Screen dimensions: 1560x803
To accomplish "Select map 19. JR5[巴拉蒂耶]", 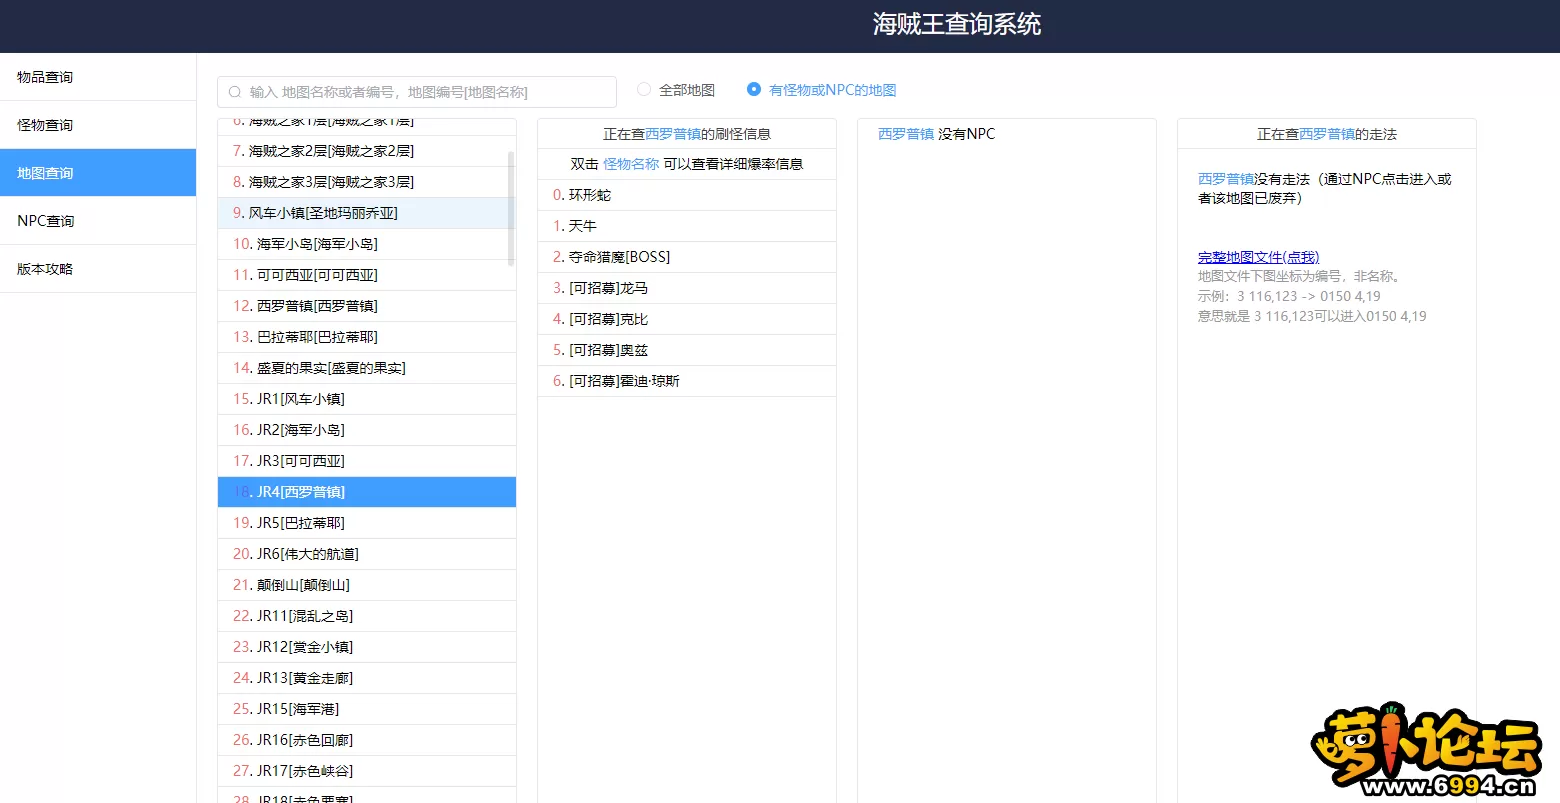I will (367, 523).
